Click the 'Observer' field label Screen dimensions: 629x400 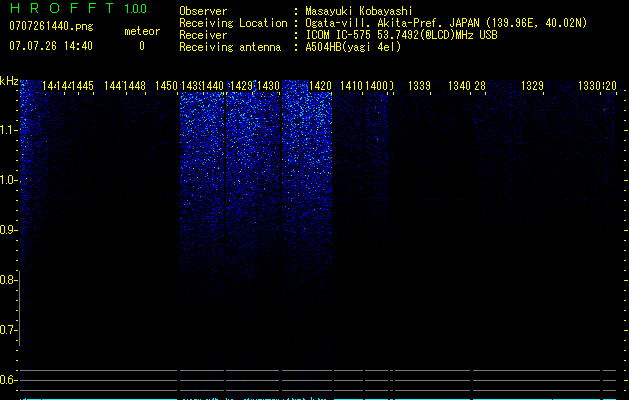coord(203,11)
